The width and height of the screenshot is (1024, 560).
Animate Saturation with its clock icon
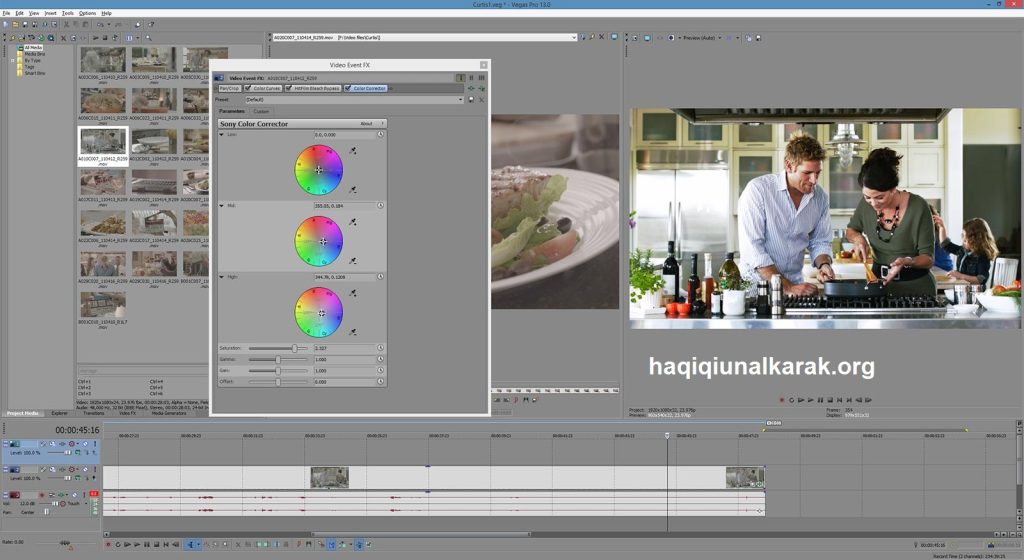click(x=380, y=348)
